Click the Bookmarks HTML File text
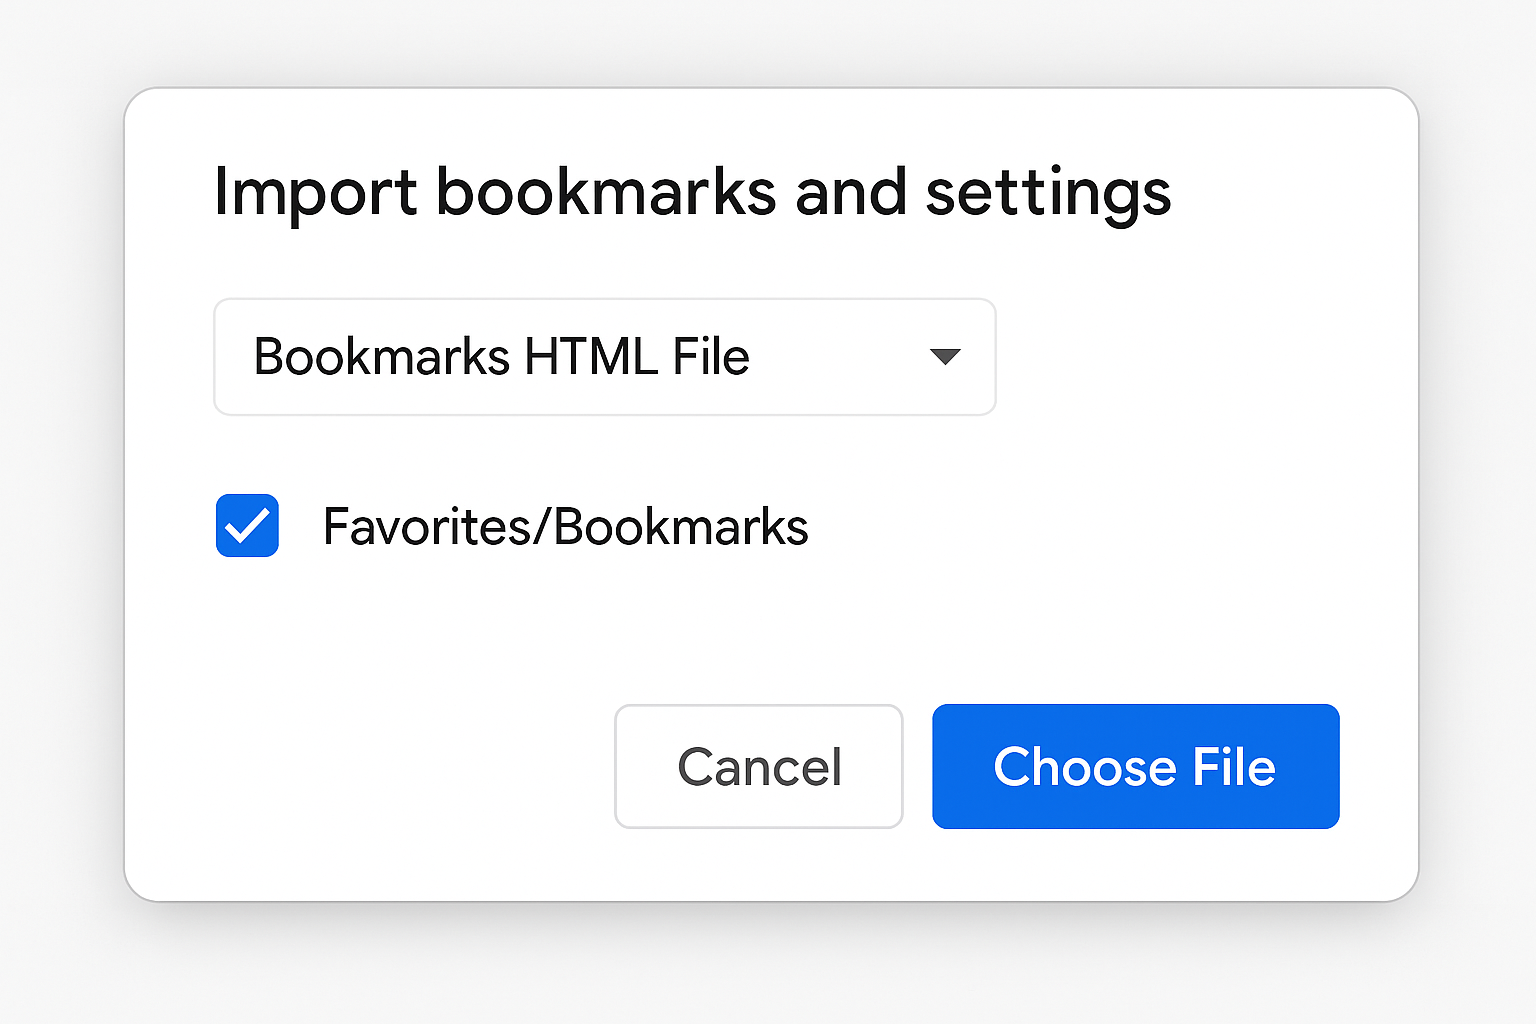The height and width of the screenshot is (1024, 1536). (x=502, y=357)
